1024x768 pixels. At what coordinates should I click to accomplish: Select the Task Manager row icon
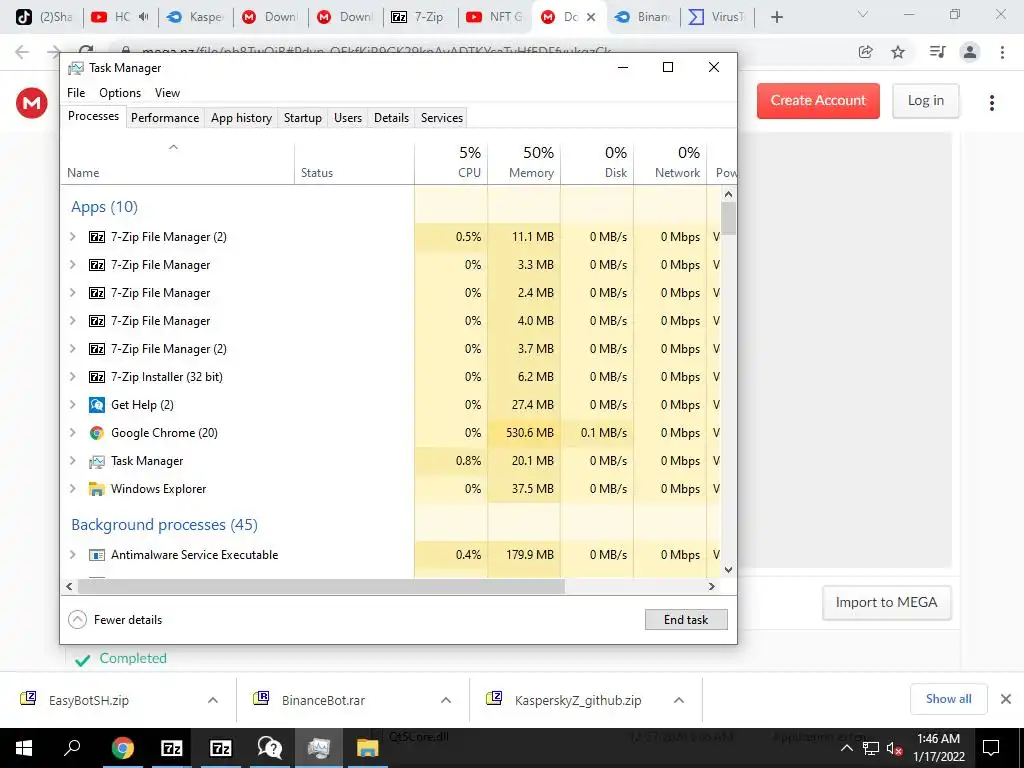coord(97,461)
